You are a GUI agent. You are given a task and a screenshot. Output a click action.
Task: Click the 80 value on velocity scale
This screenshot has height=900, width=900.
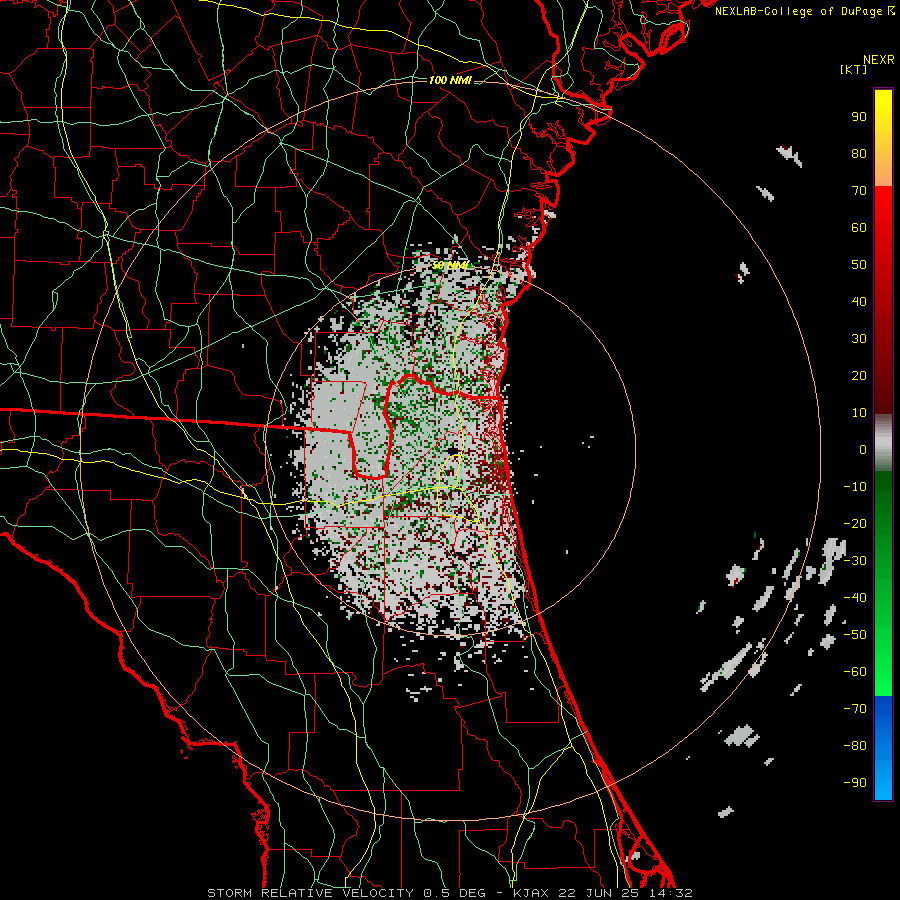tap(859, 153)
